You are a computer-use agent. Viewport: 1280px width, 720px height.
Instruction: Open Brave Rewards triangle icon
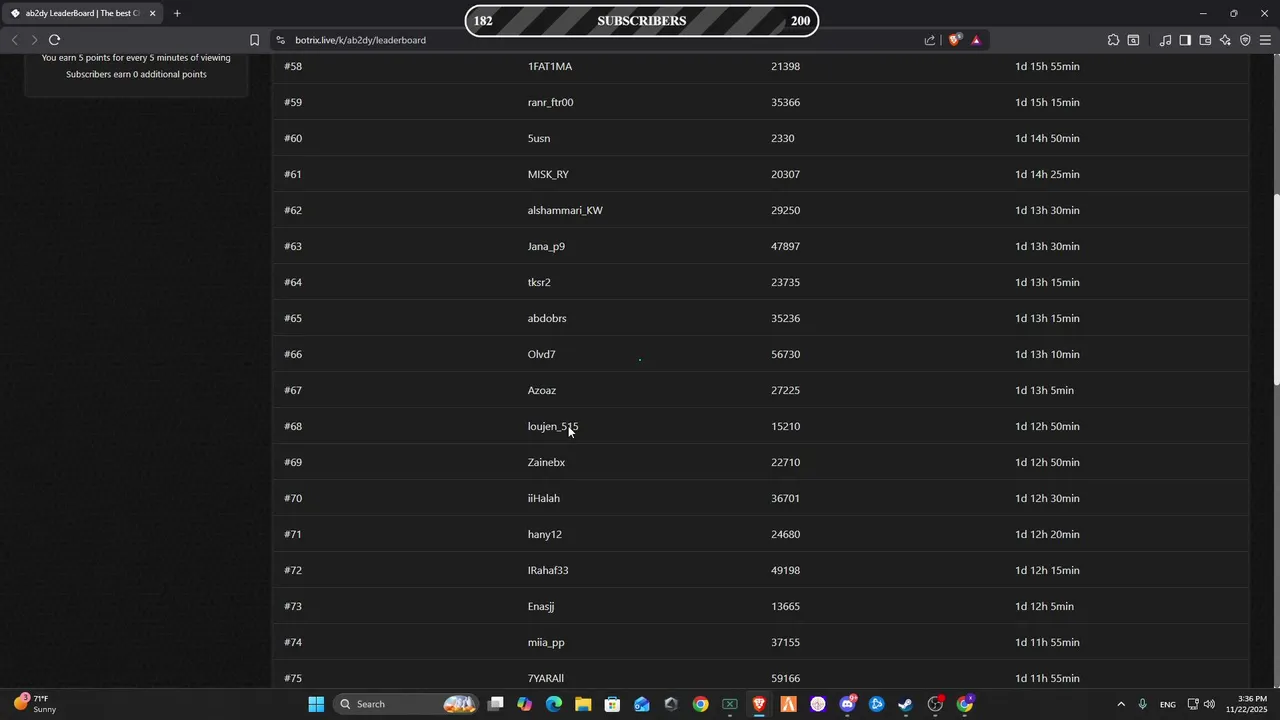(976, 40)
